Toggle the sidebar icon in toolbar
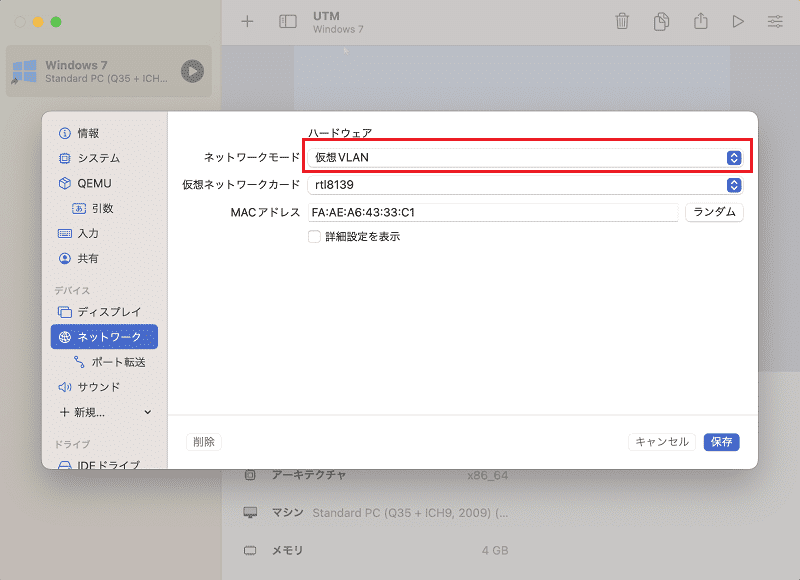 (x=288, y=21)
